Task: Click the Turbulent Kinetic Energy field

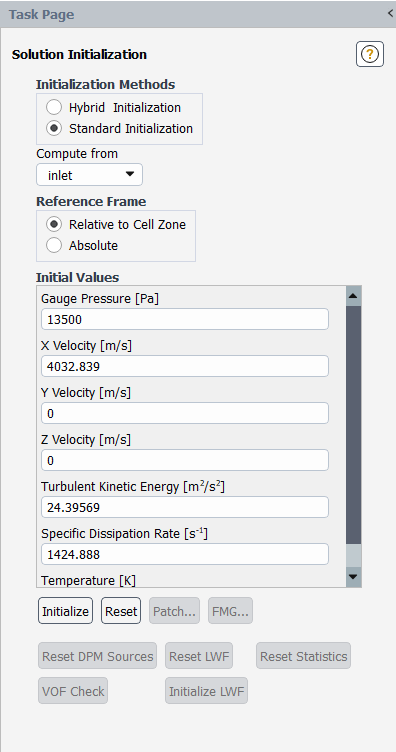Action: point(185,507)
